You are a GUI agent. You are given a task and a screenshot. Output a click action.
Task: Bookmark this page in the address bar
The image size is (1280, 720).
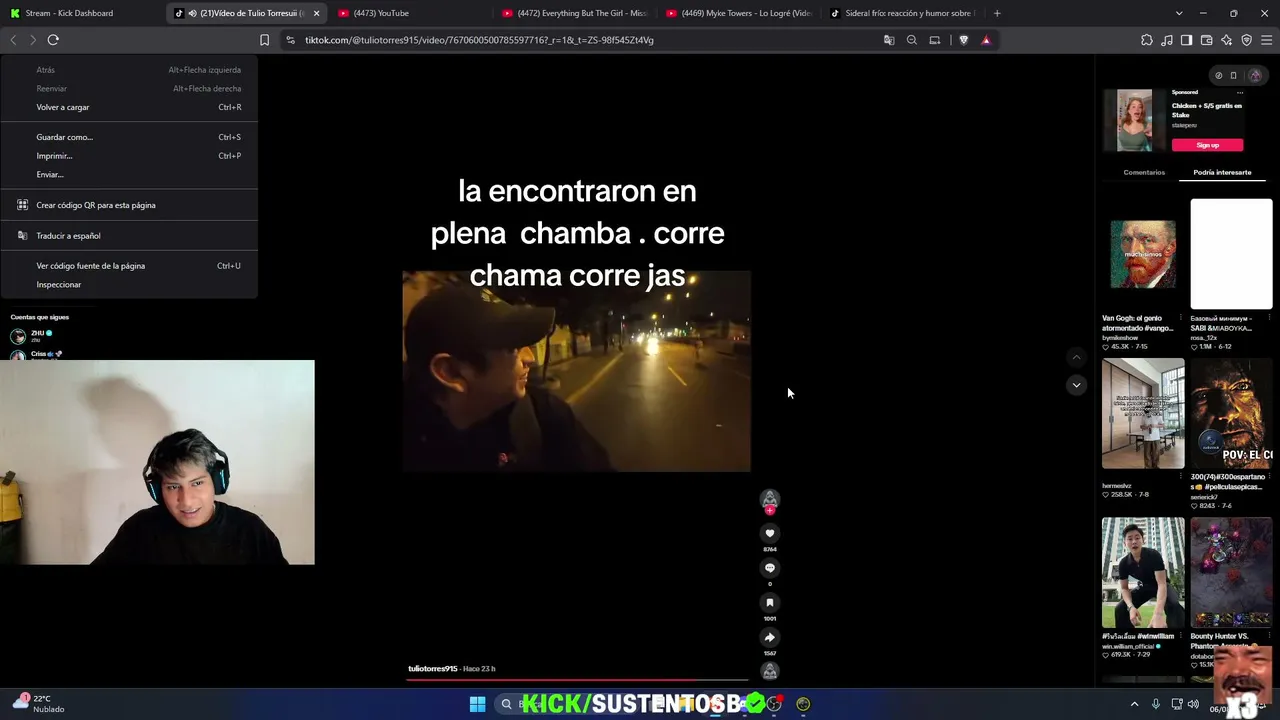(264, 40)
